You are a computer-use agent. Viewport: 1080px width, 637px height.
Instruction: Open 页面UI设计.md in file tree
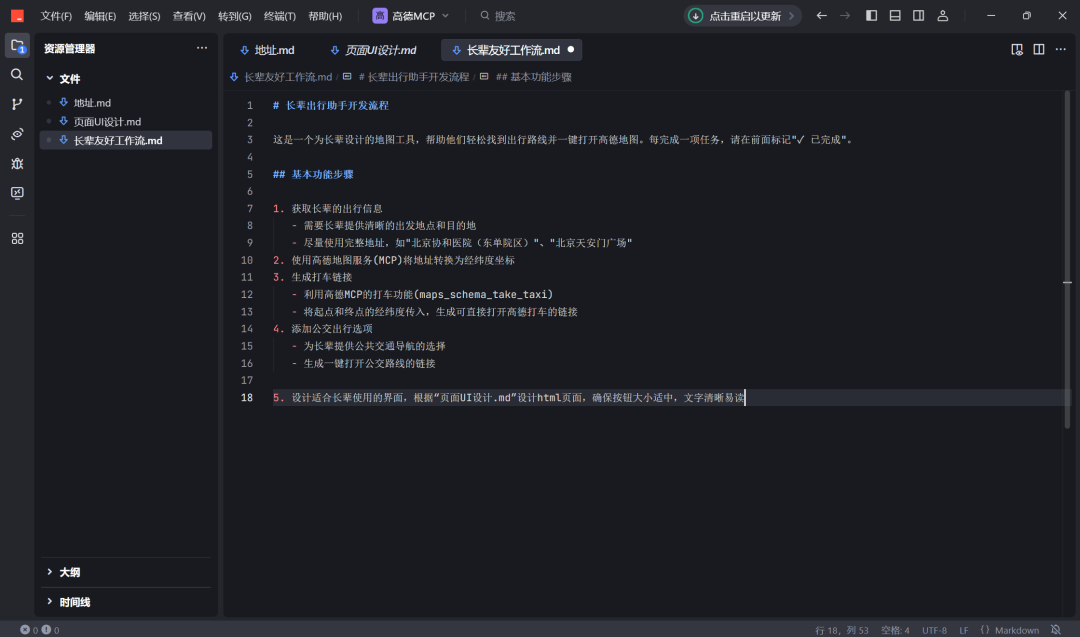point(107,121)
